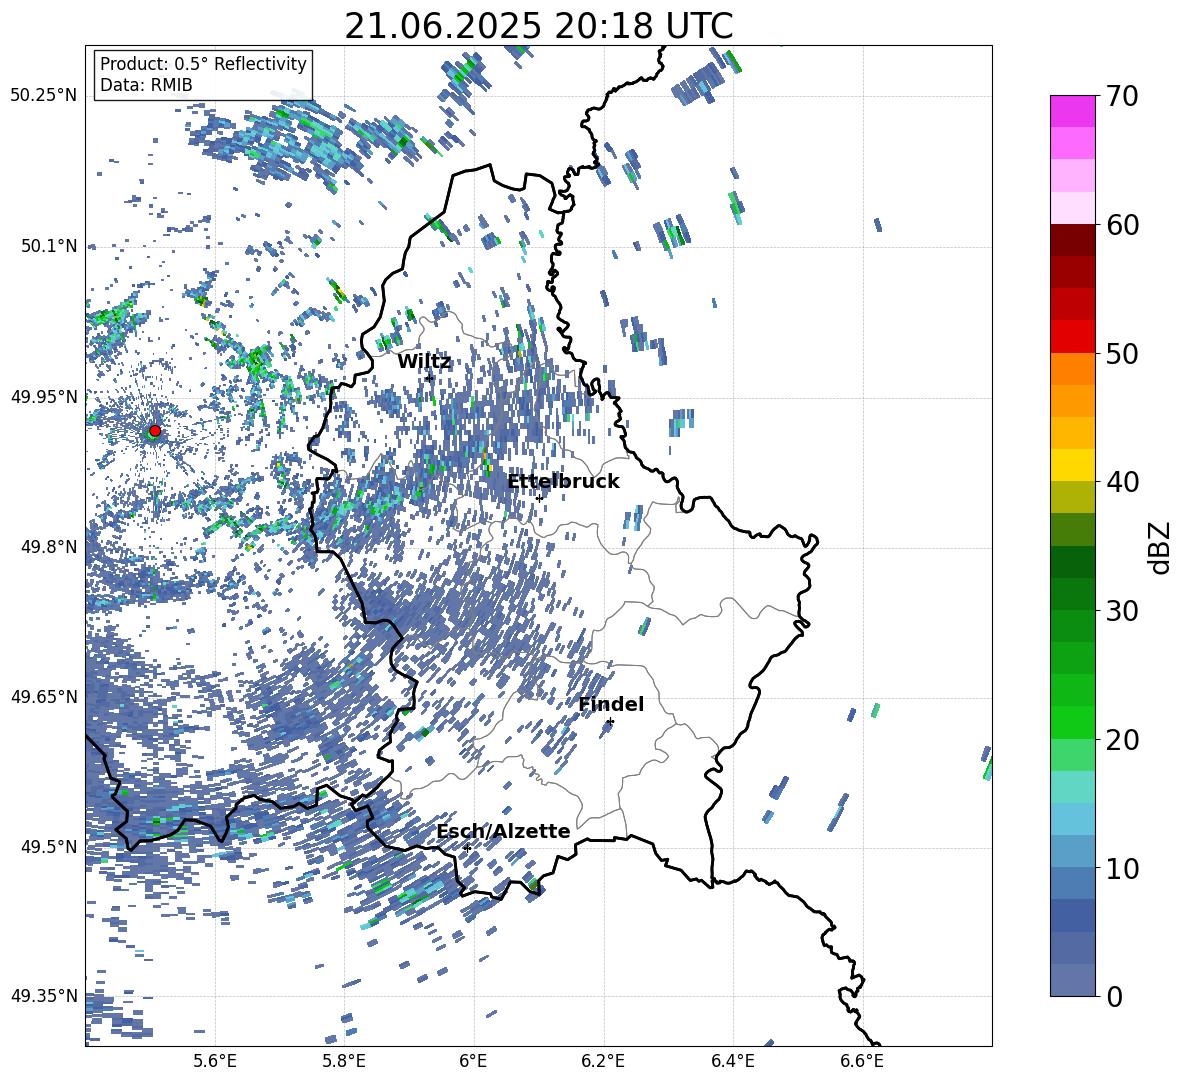Screen dimensions: 1184x1081
Task: Click the 6.2°E longitude label
Action: click(x=604, y=1061)
